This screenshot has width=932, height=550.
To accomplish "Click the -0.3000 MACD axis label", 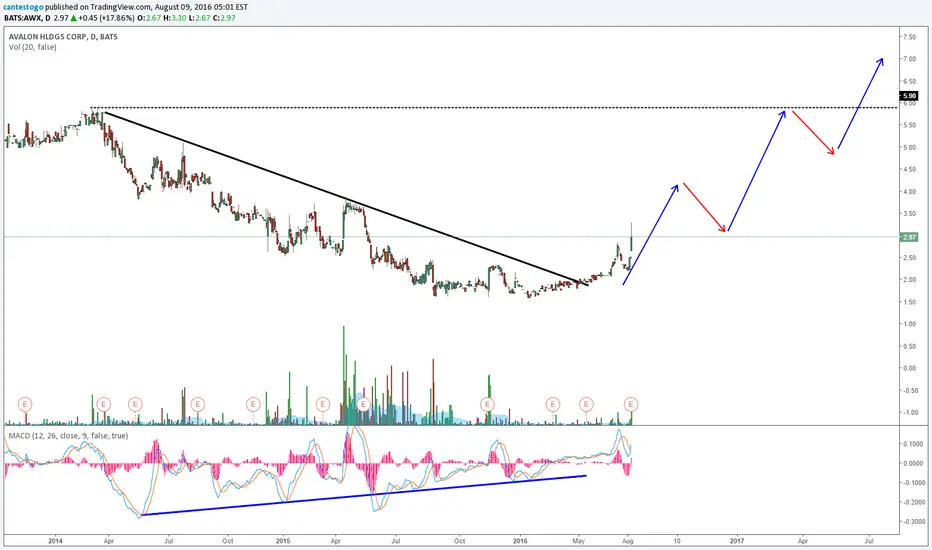I will tap(913, 521).
